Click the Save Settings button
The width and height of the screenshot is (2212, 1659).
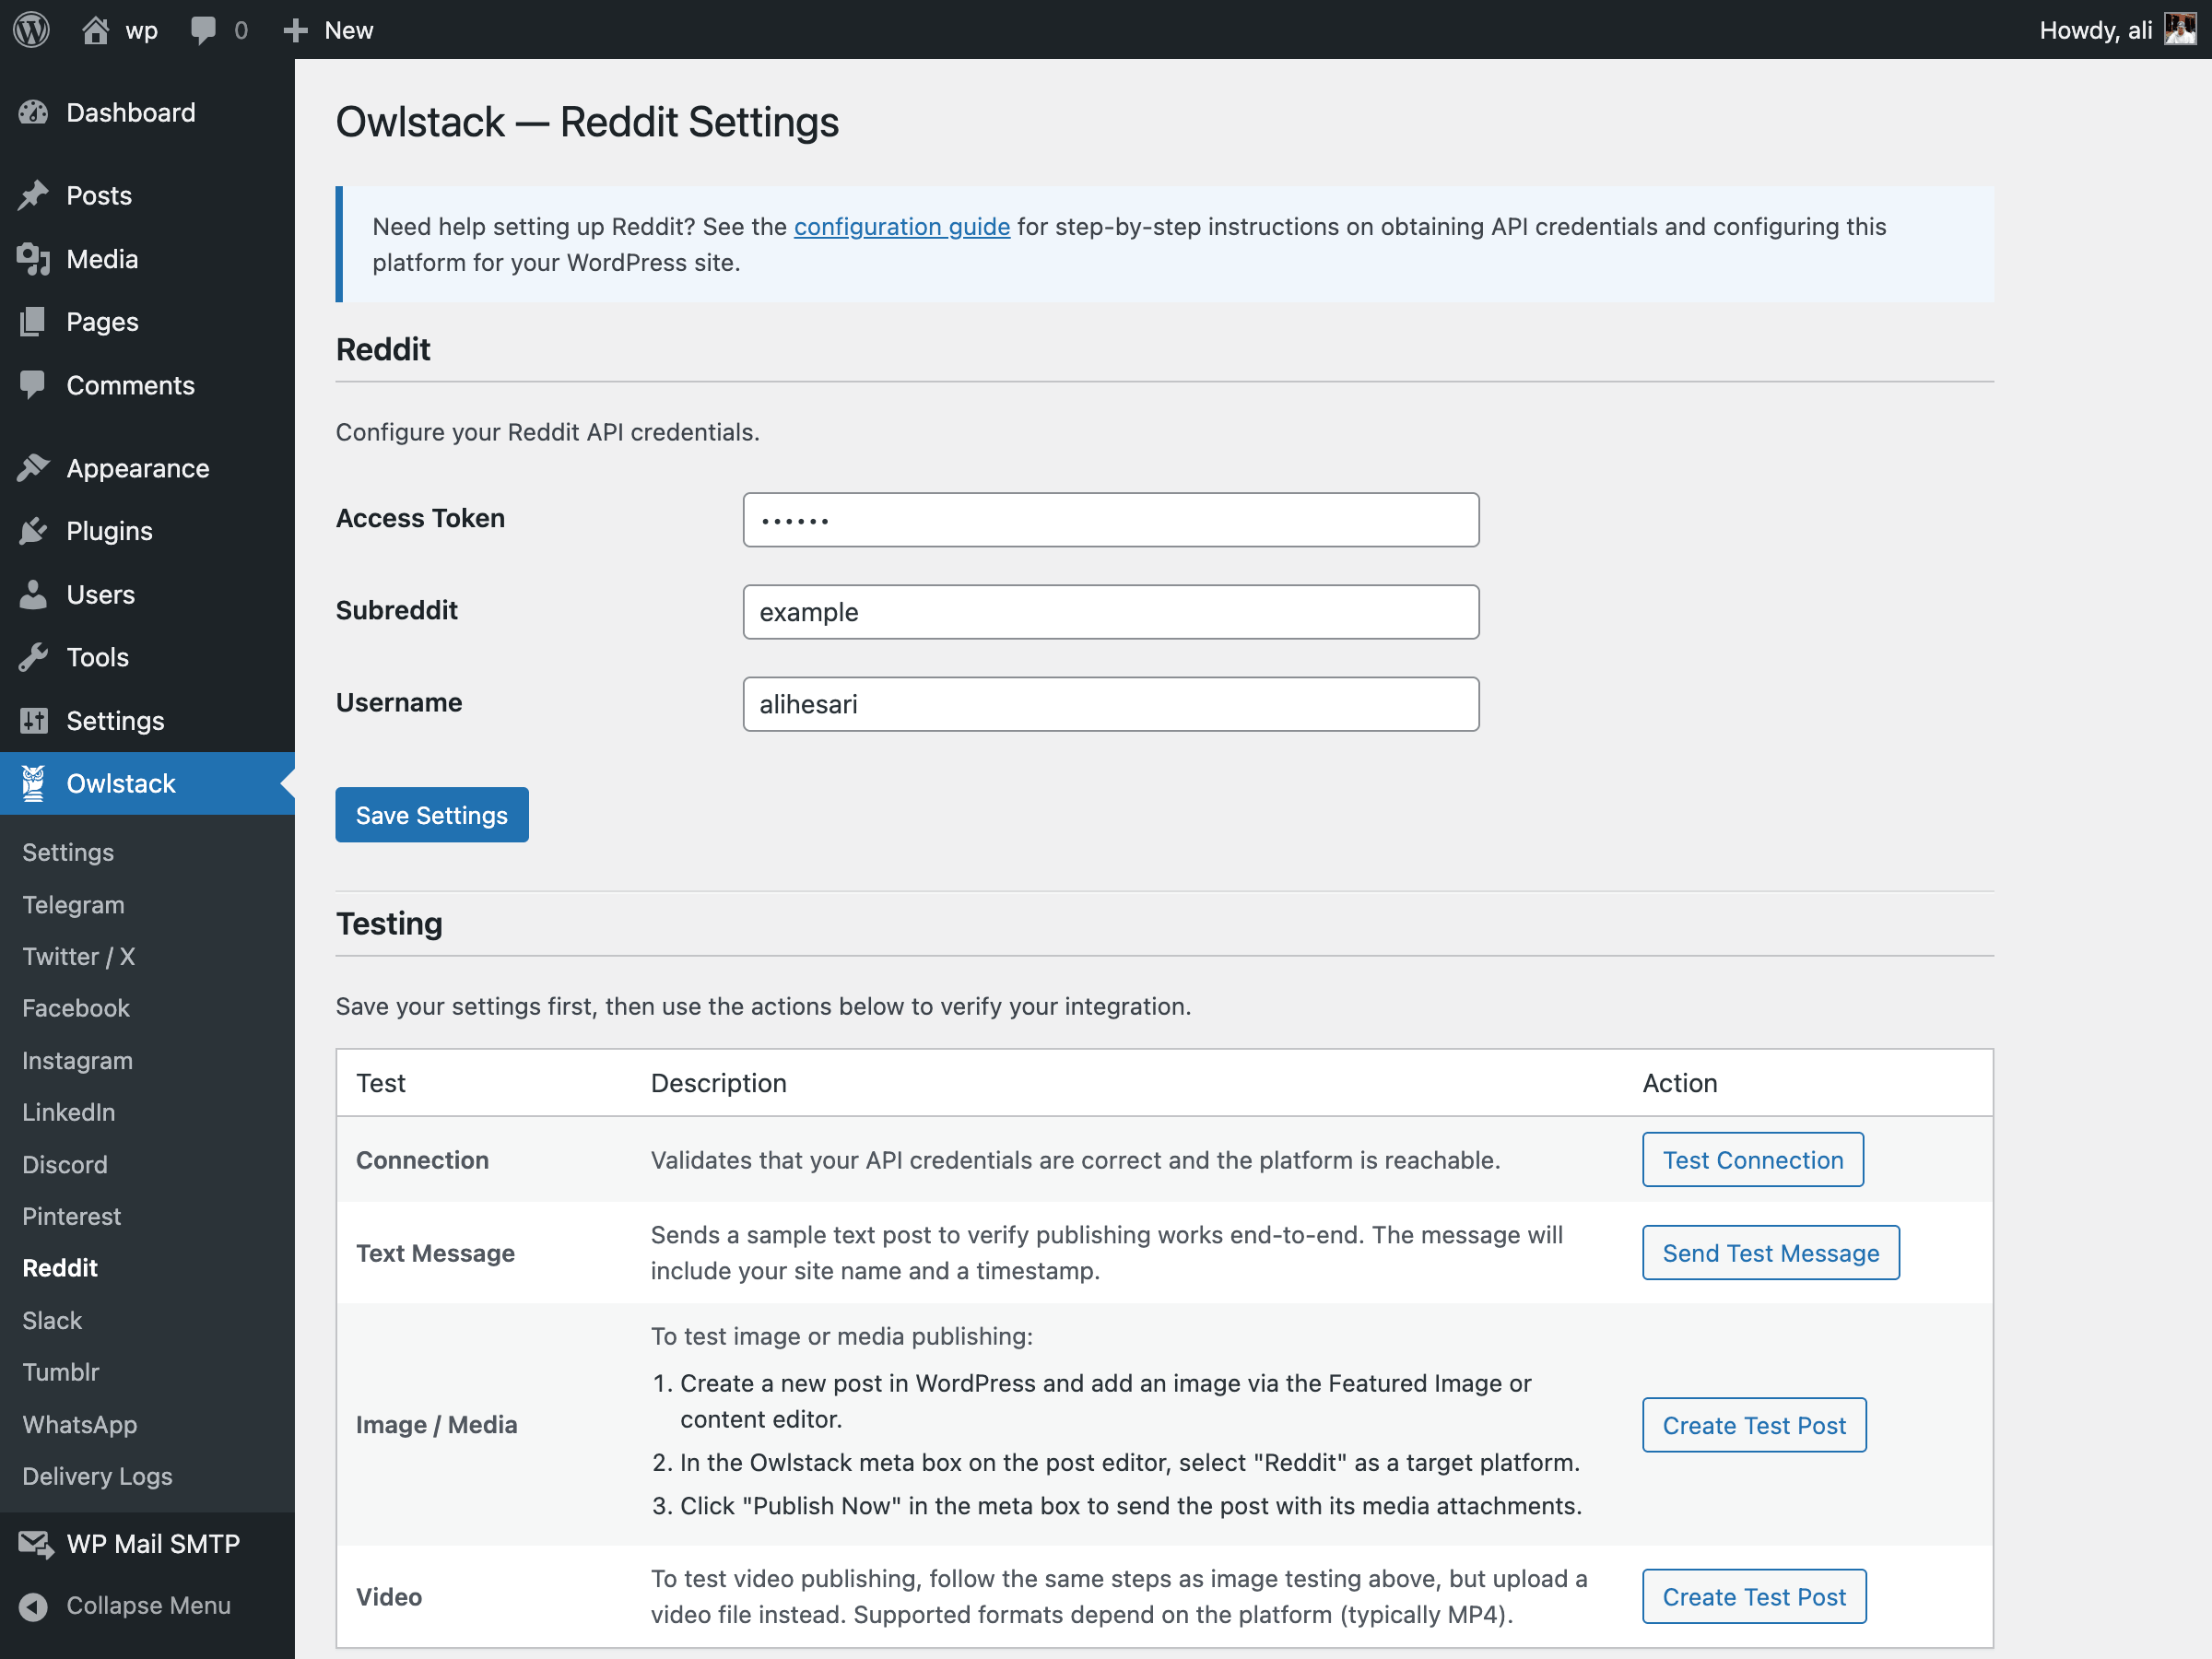point(431,814)
